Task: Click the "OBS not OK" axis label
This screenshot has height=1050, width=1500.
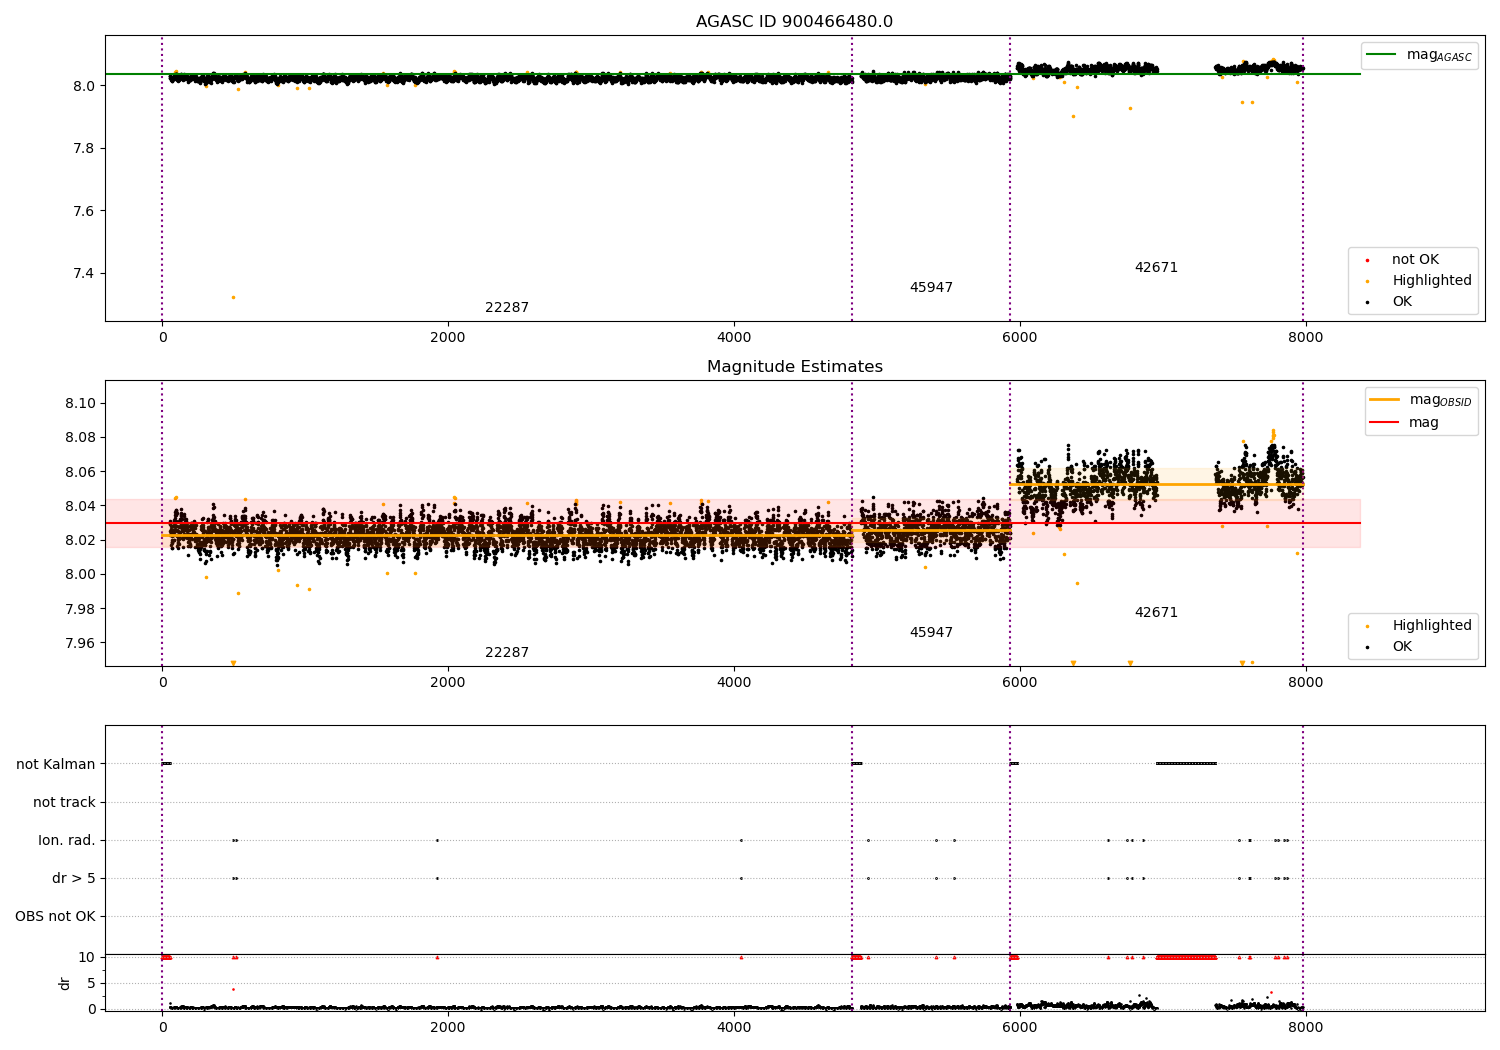Action: click(55, 916)
